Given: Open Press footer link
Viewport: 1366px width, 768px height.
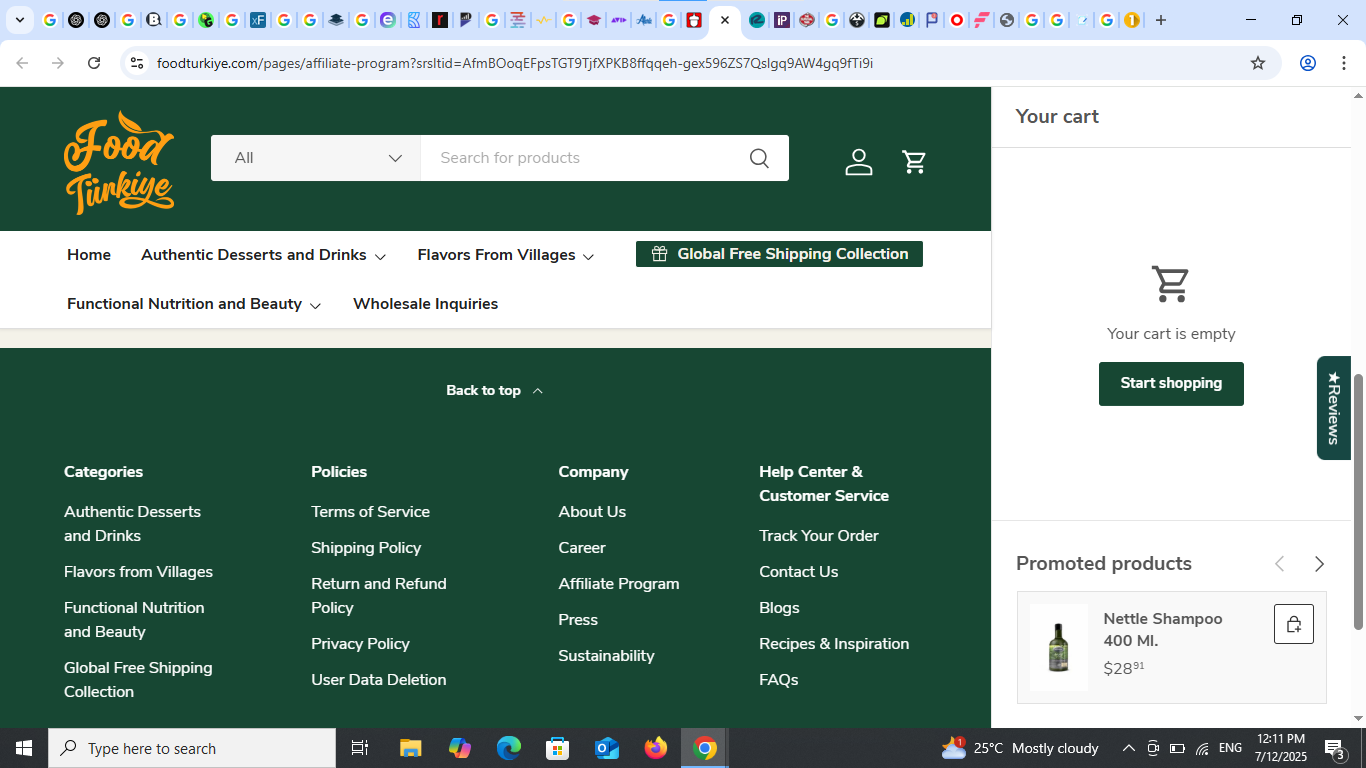Looking at the screenshot, I should click(578, 620).
